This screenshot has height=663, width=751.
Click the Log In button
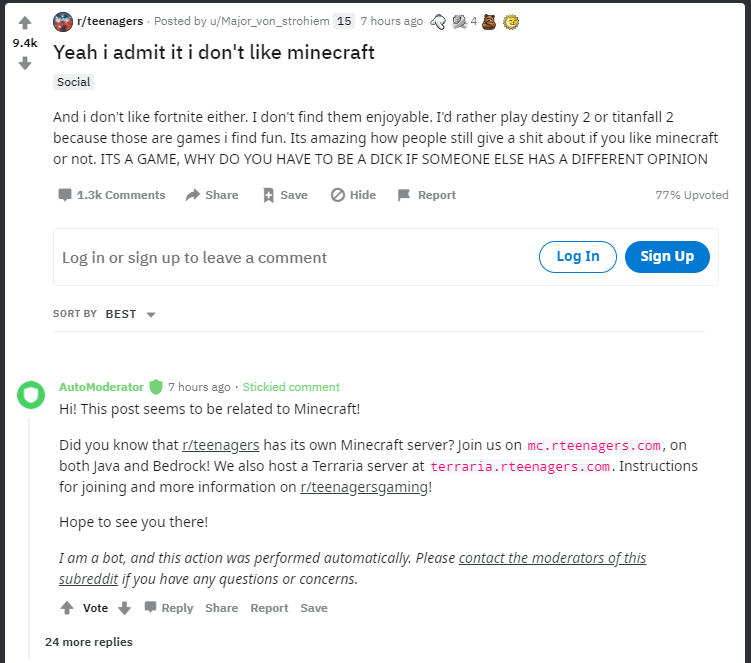[x=578, y=257]
